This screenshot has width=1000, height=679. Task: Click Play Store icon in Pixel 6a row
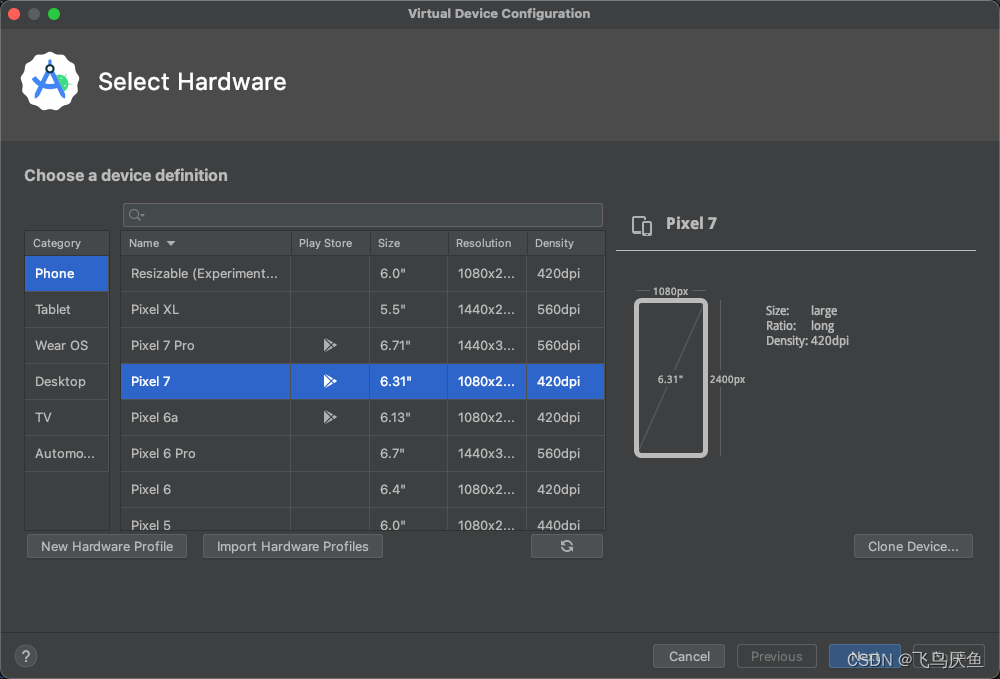(330, 417)
